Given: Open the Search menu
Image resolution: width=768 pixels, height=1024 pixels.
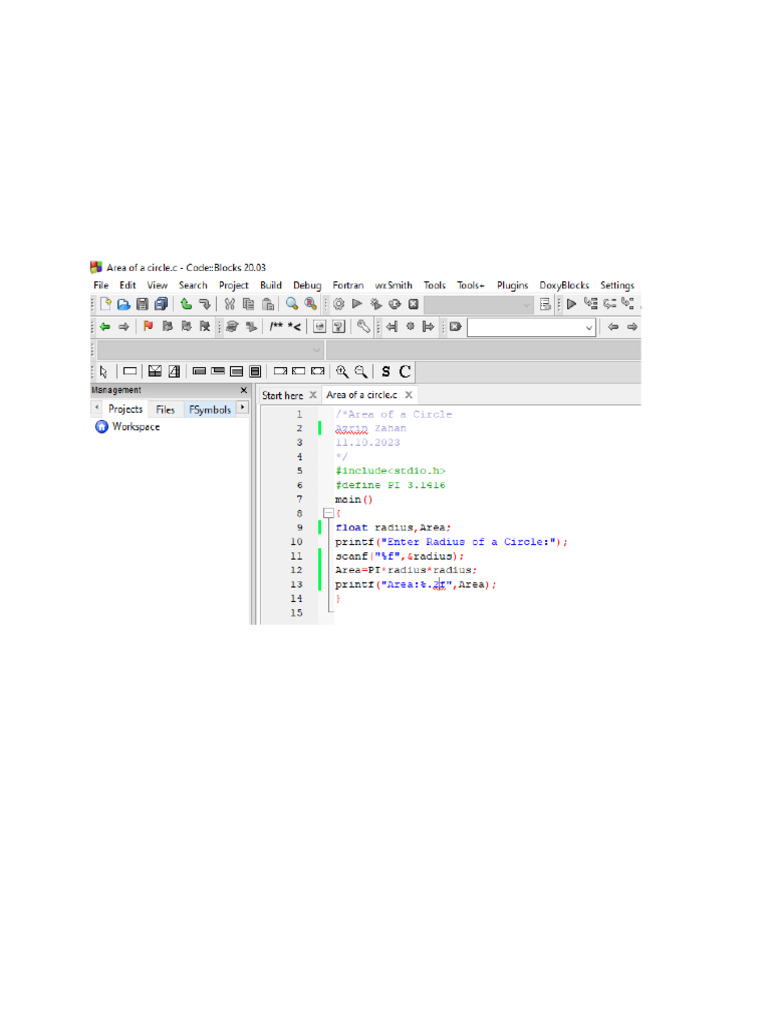Looking at the screenshot, I should pos(193,285).
